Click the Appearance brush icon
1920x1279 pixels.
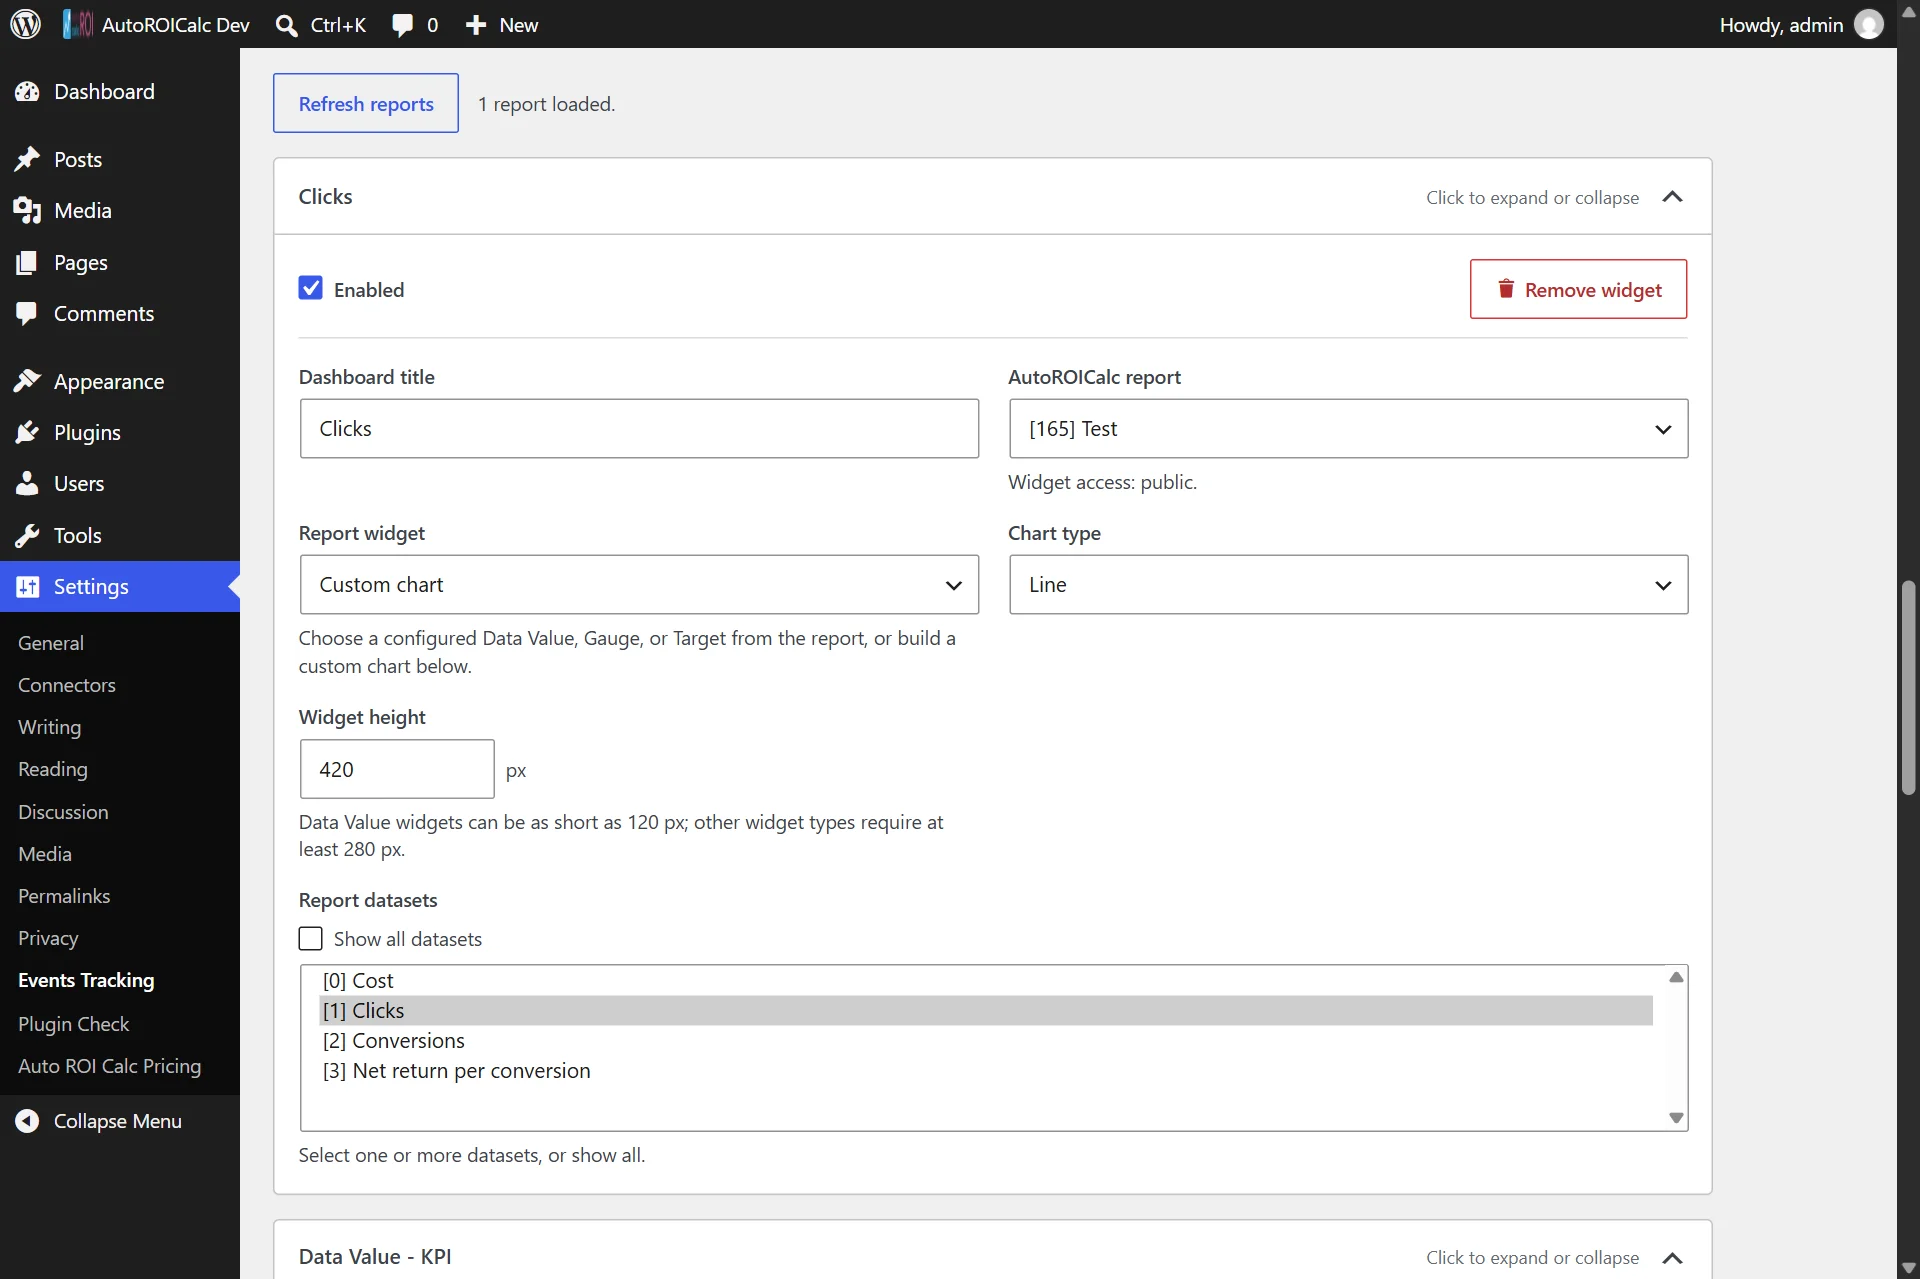coord(27,381)
